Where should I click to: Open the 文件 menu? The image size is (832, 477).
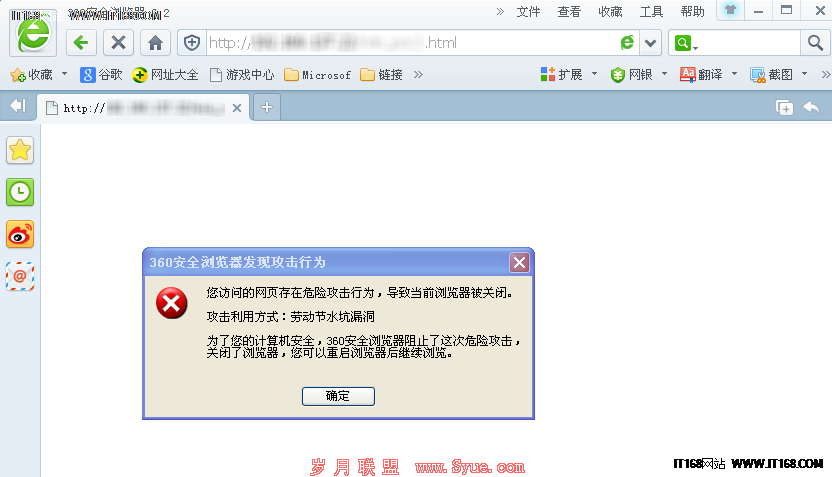pos(528,12)
